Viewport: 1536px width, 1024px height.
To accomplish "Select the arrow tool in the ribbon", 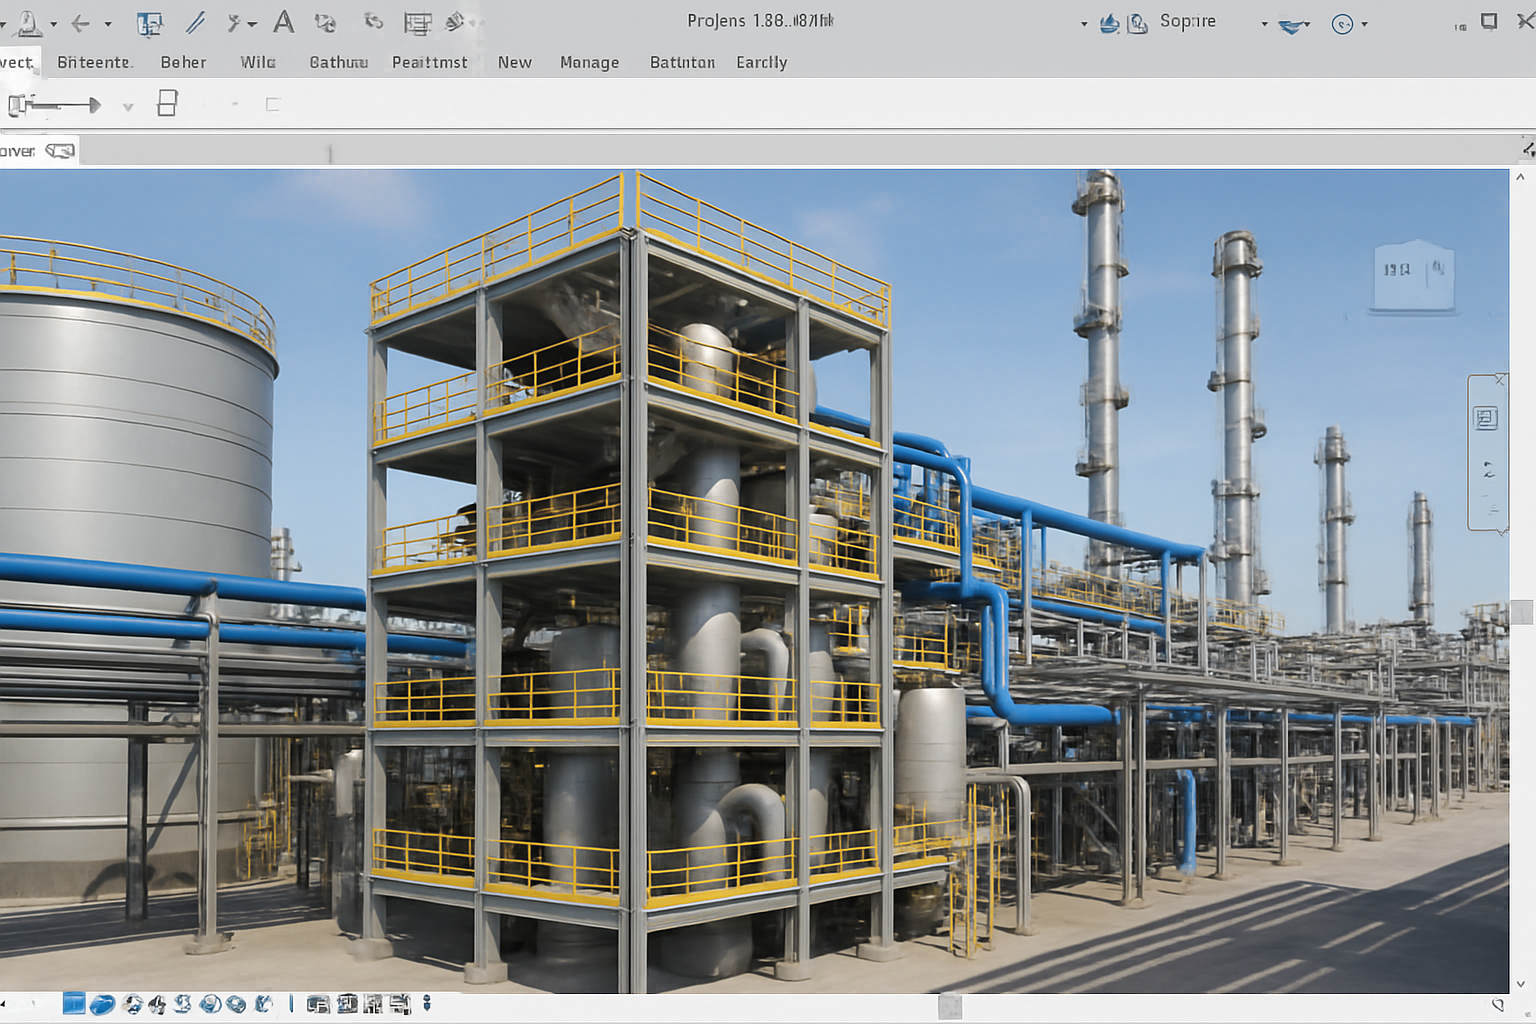I will tap(55, 104).
